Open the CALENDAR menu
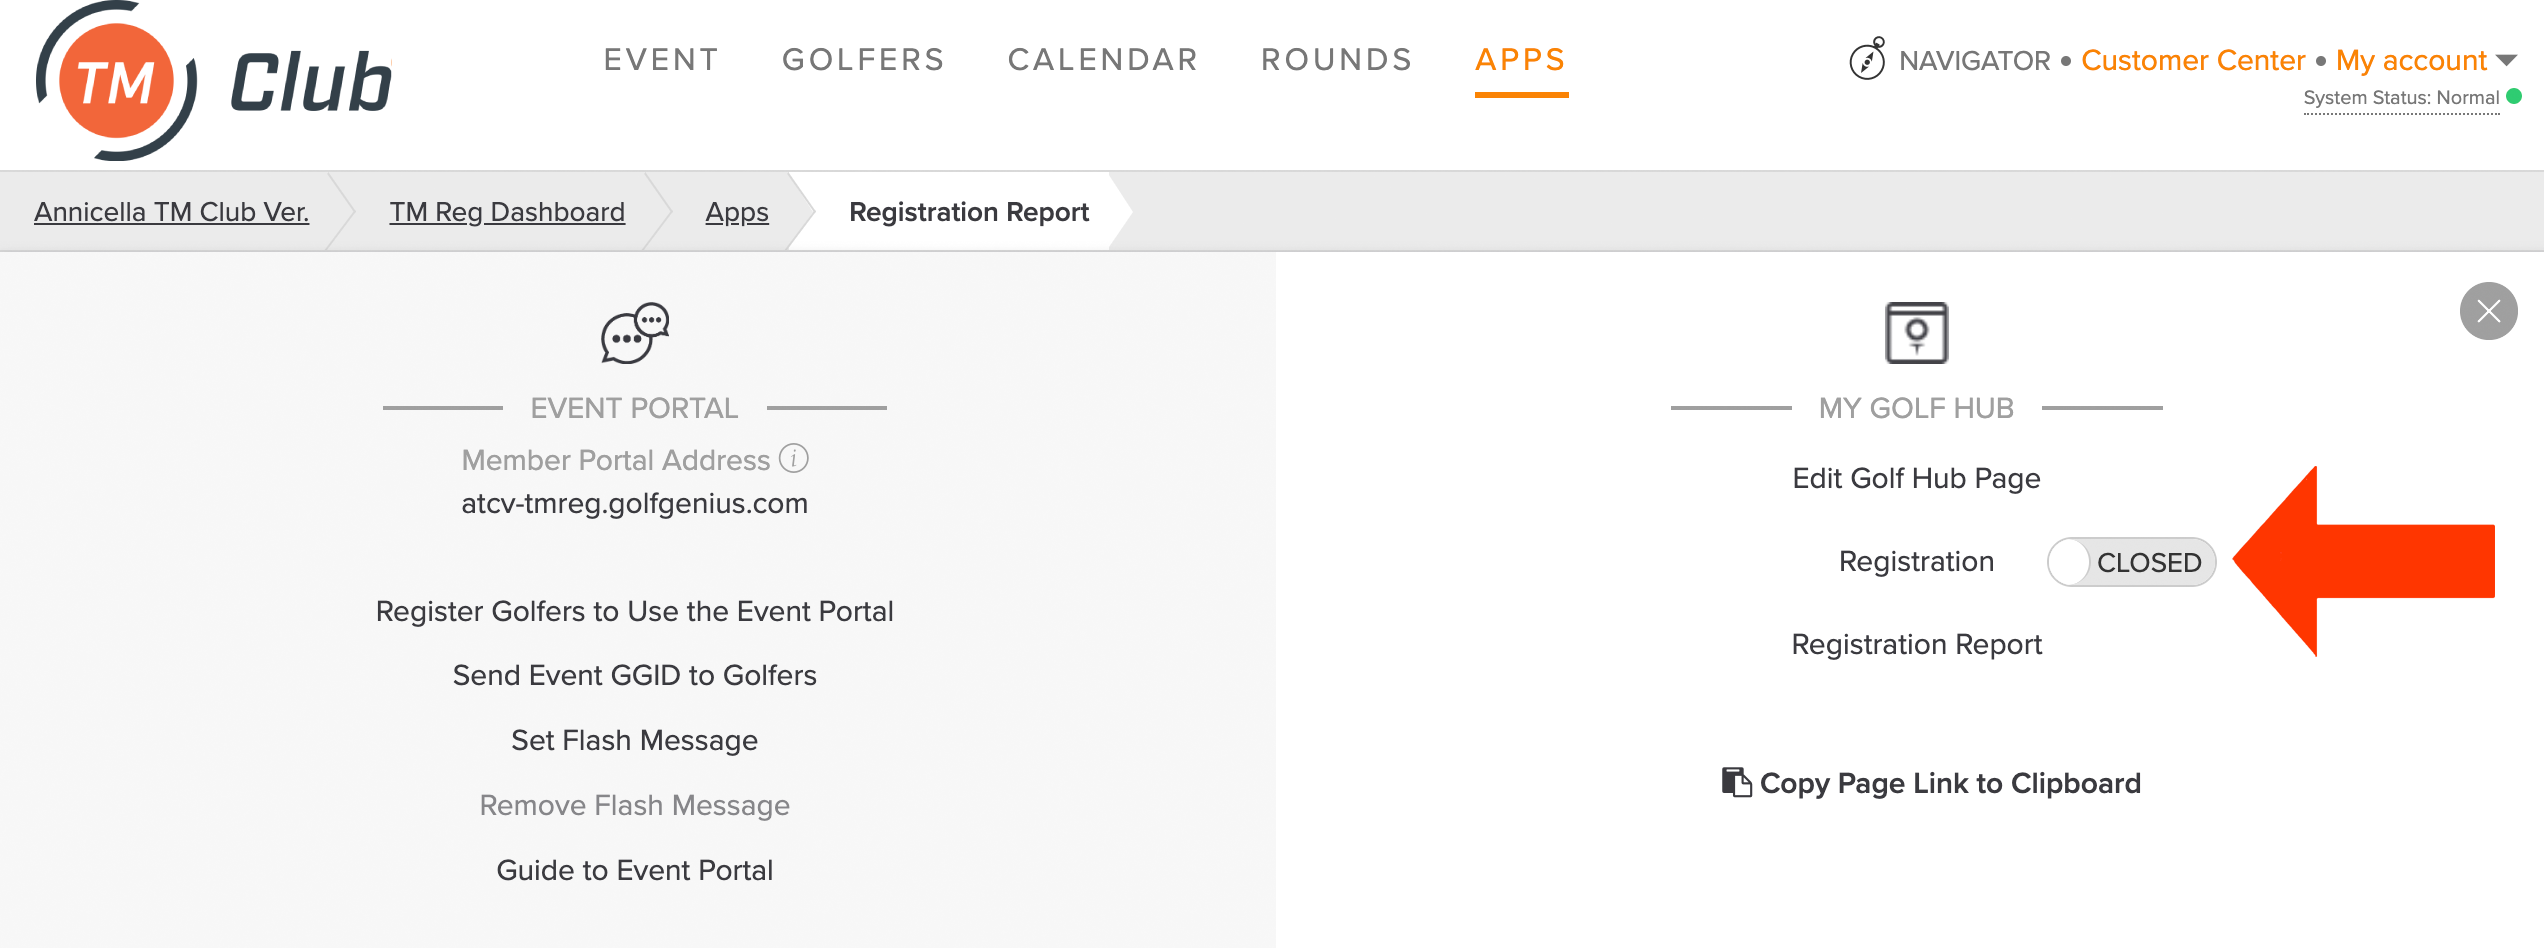 pyautogui.click(x=1103, y=60)
